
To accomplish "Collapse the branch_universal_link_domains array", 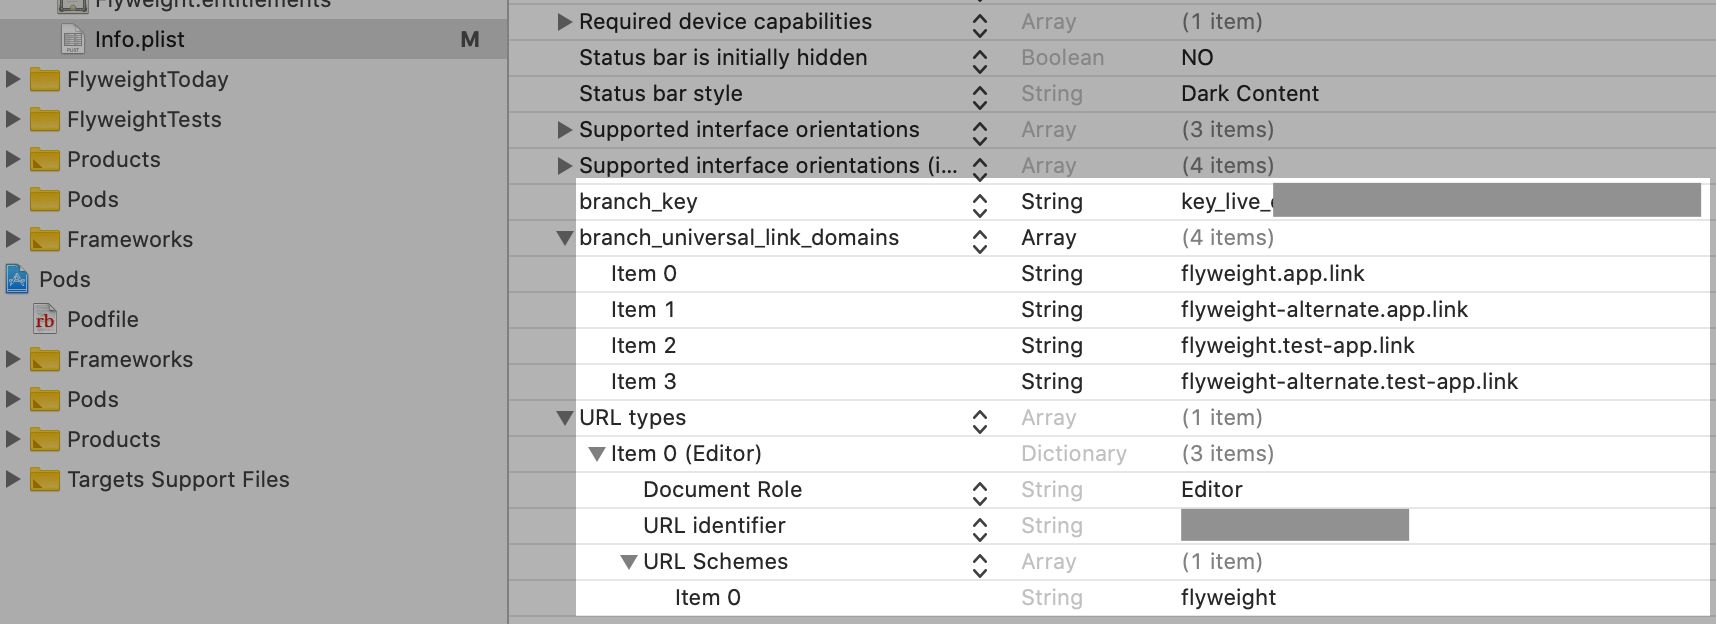I will (x=565, y=238).
